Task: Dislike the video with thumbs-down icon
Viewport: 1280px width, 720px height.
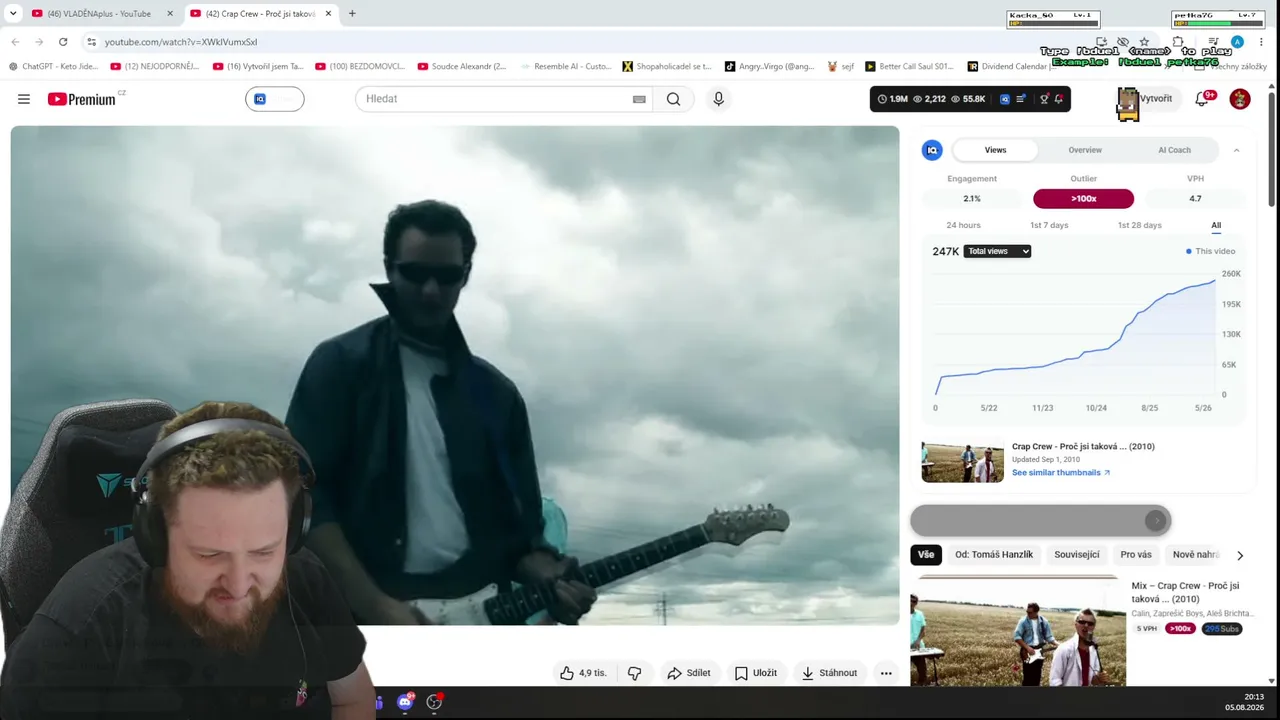Action: [x=634, y=673]
